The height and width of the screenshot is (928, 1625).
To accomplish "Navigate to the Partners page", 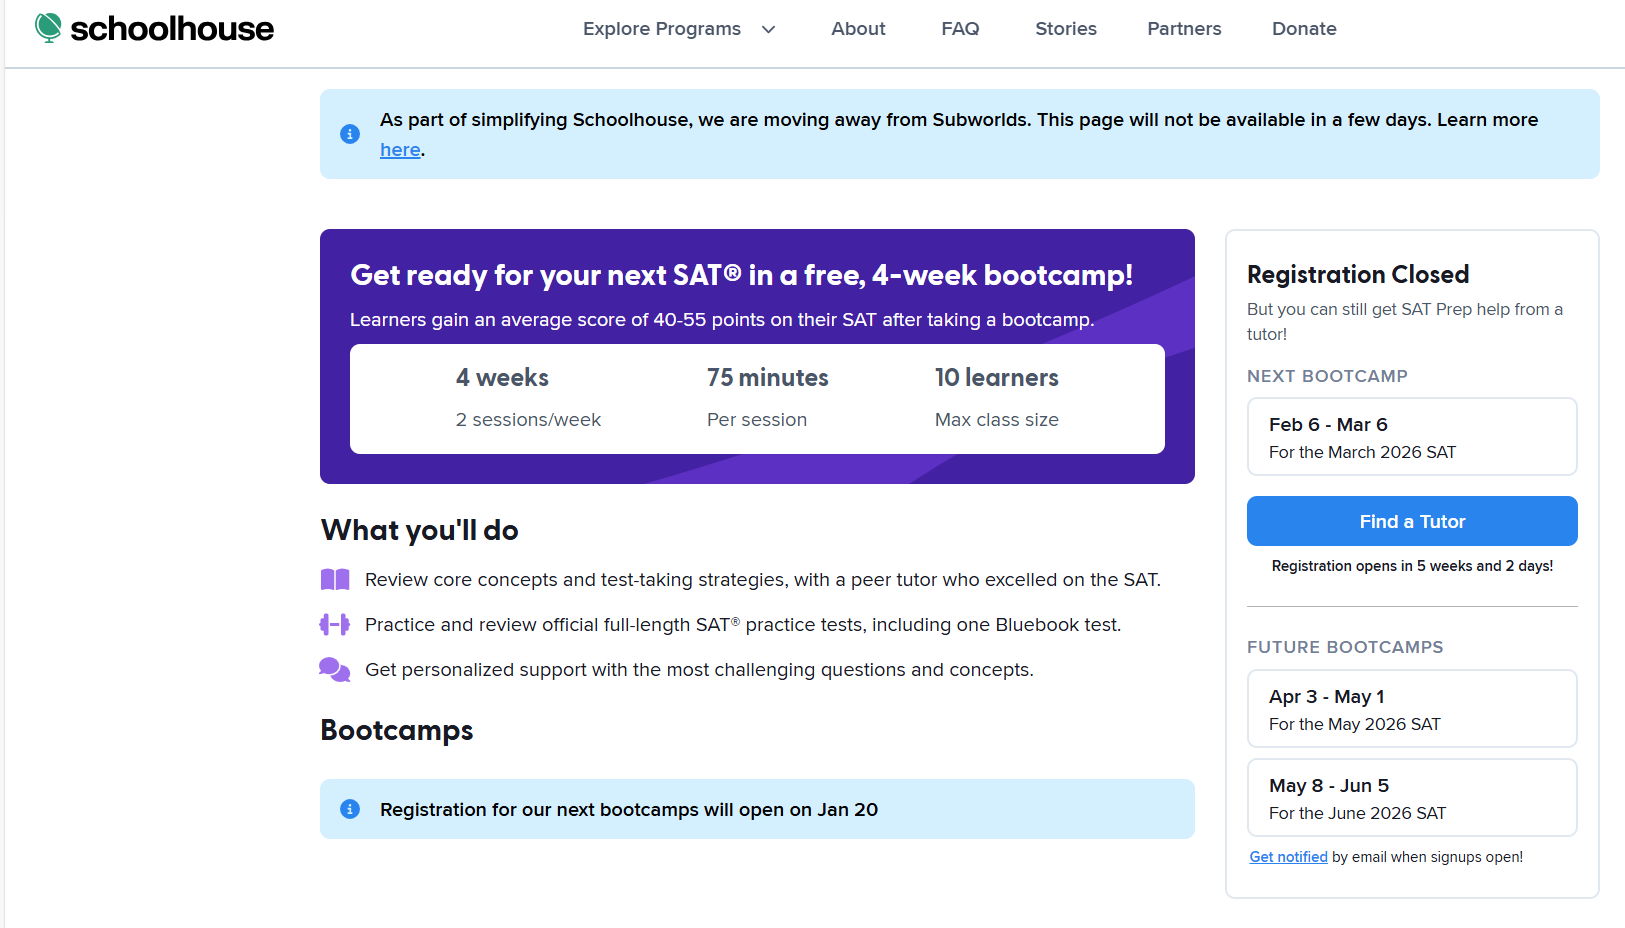I will (x=1184, y=29).
